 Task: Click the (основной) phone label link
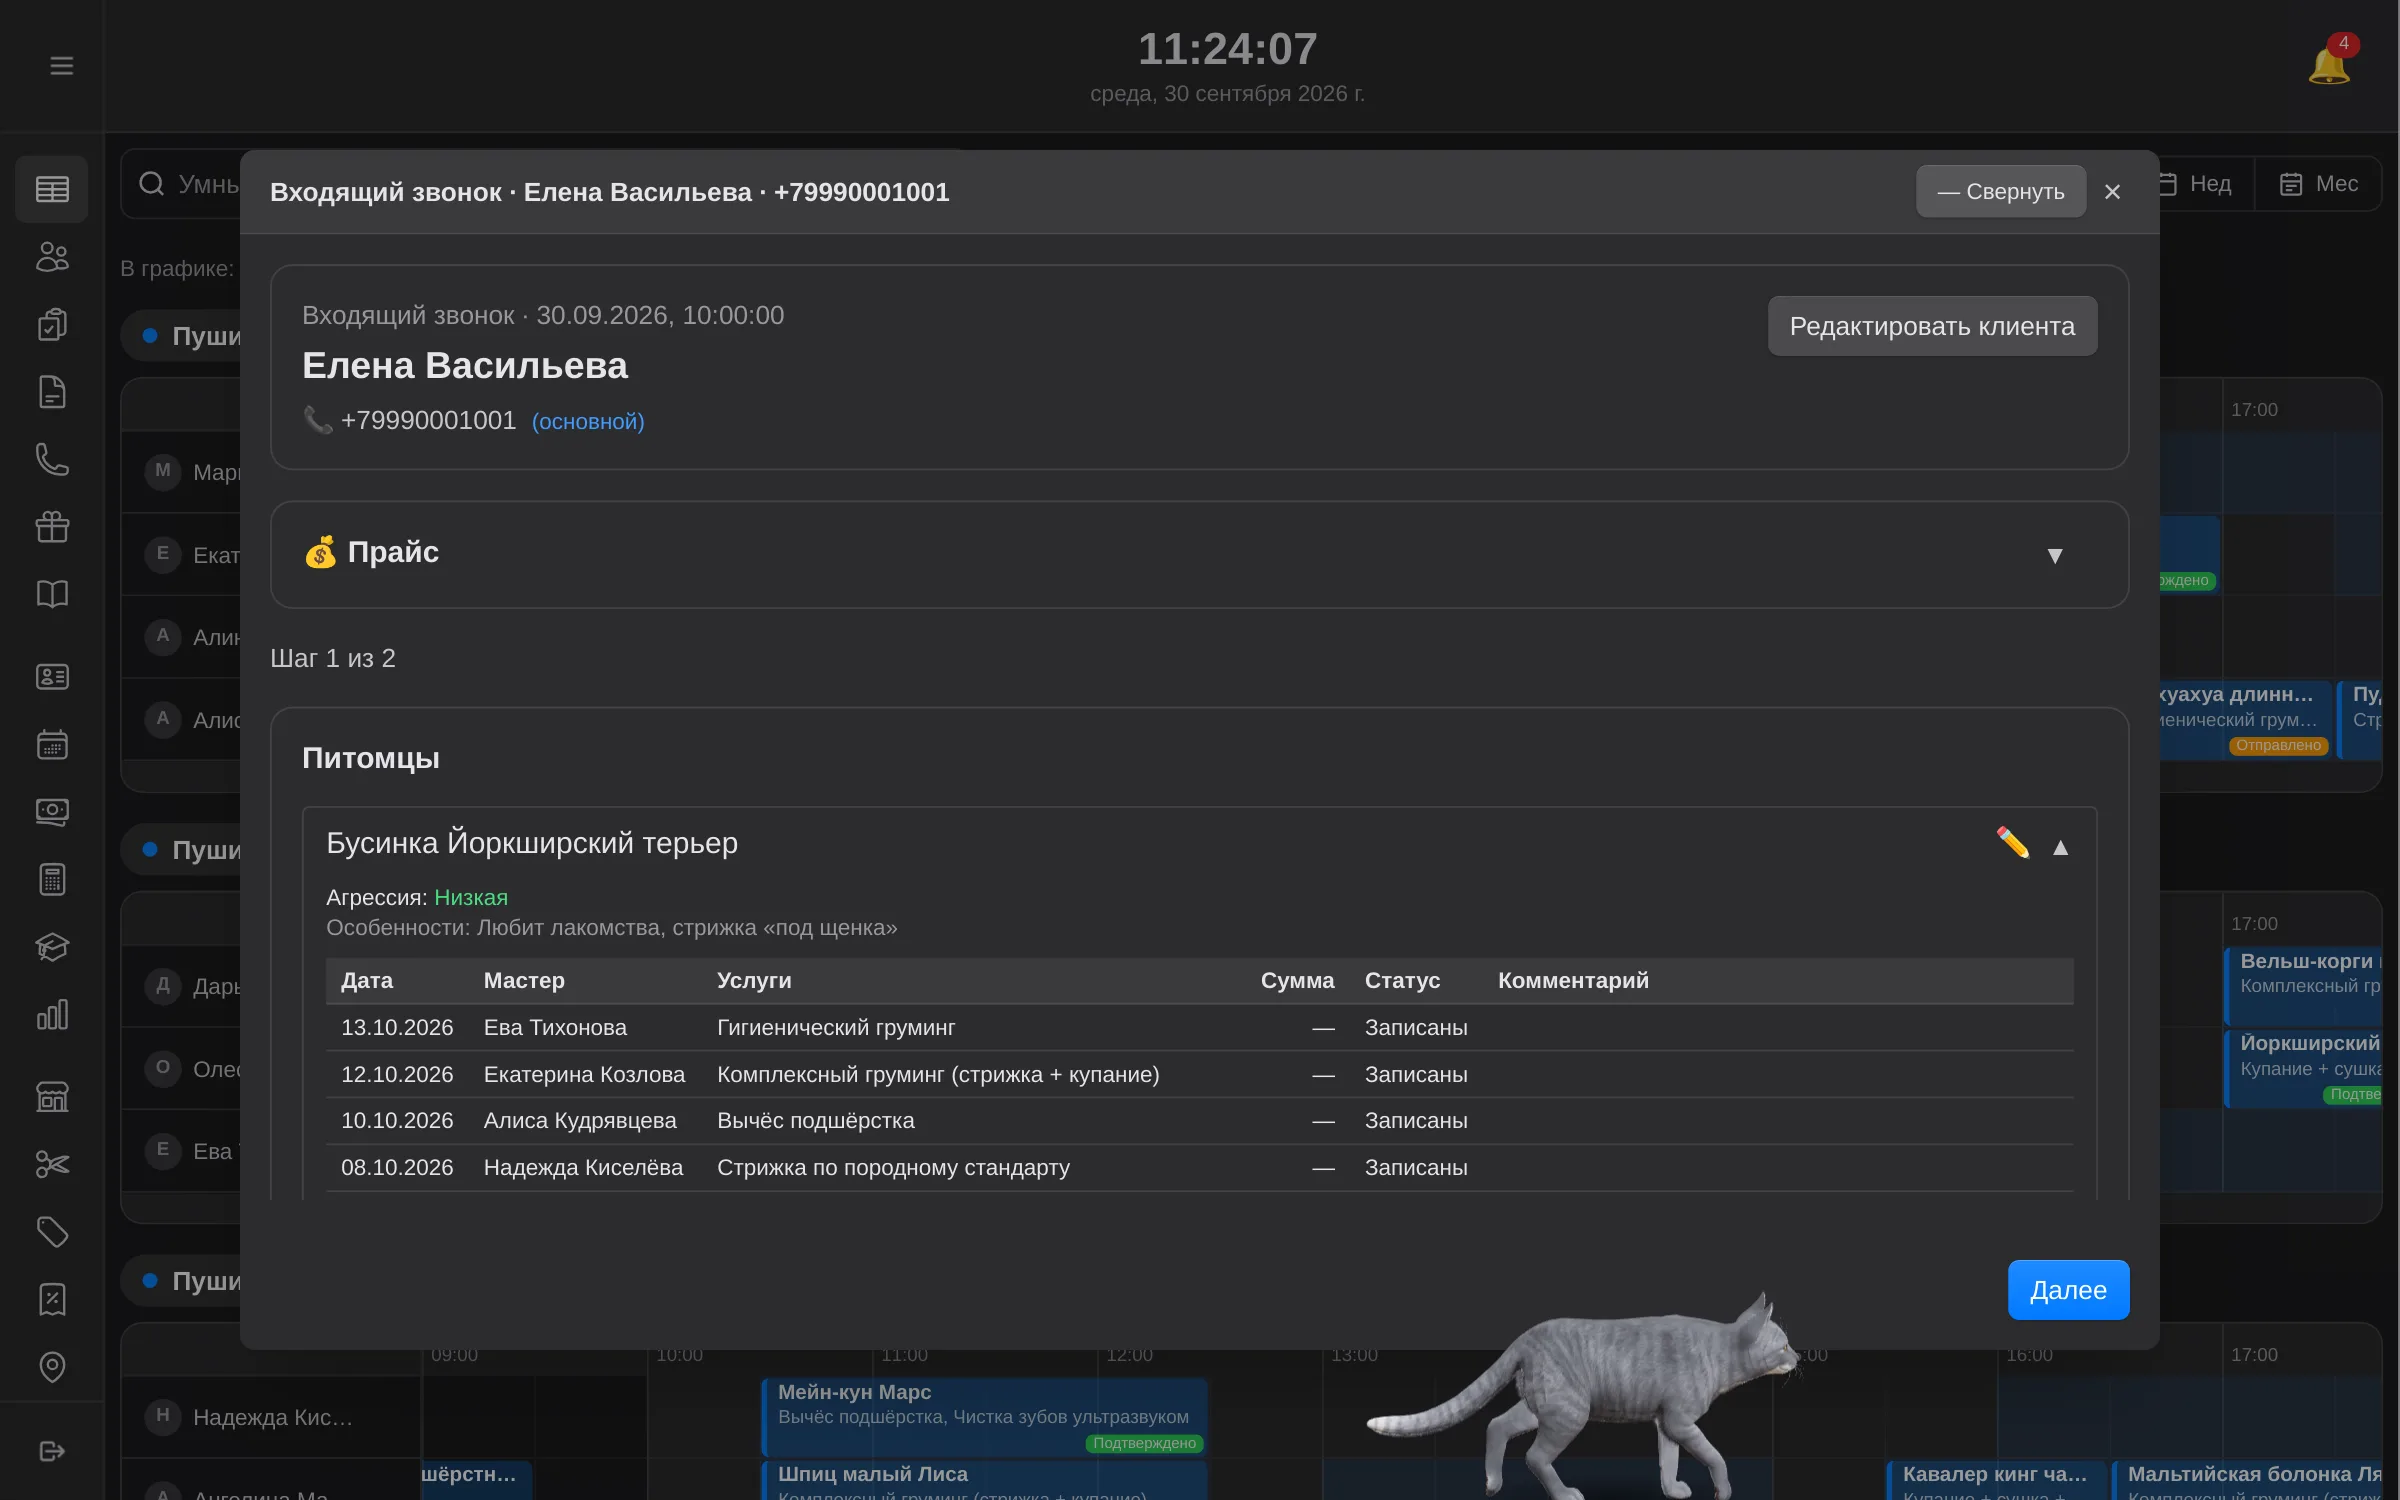click(x=588, y=422)
